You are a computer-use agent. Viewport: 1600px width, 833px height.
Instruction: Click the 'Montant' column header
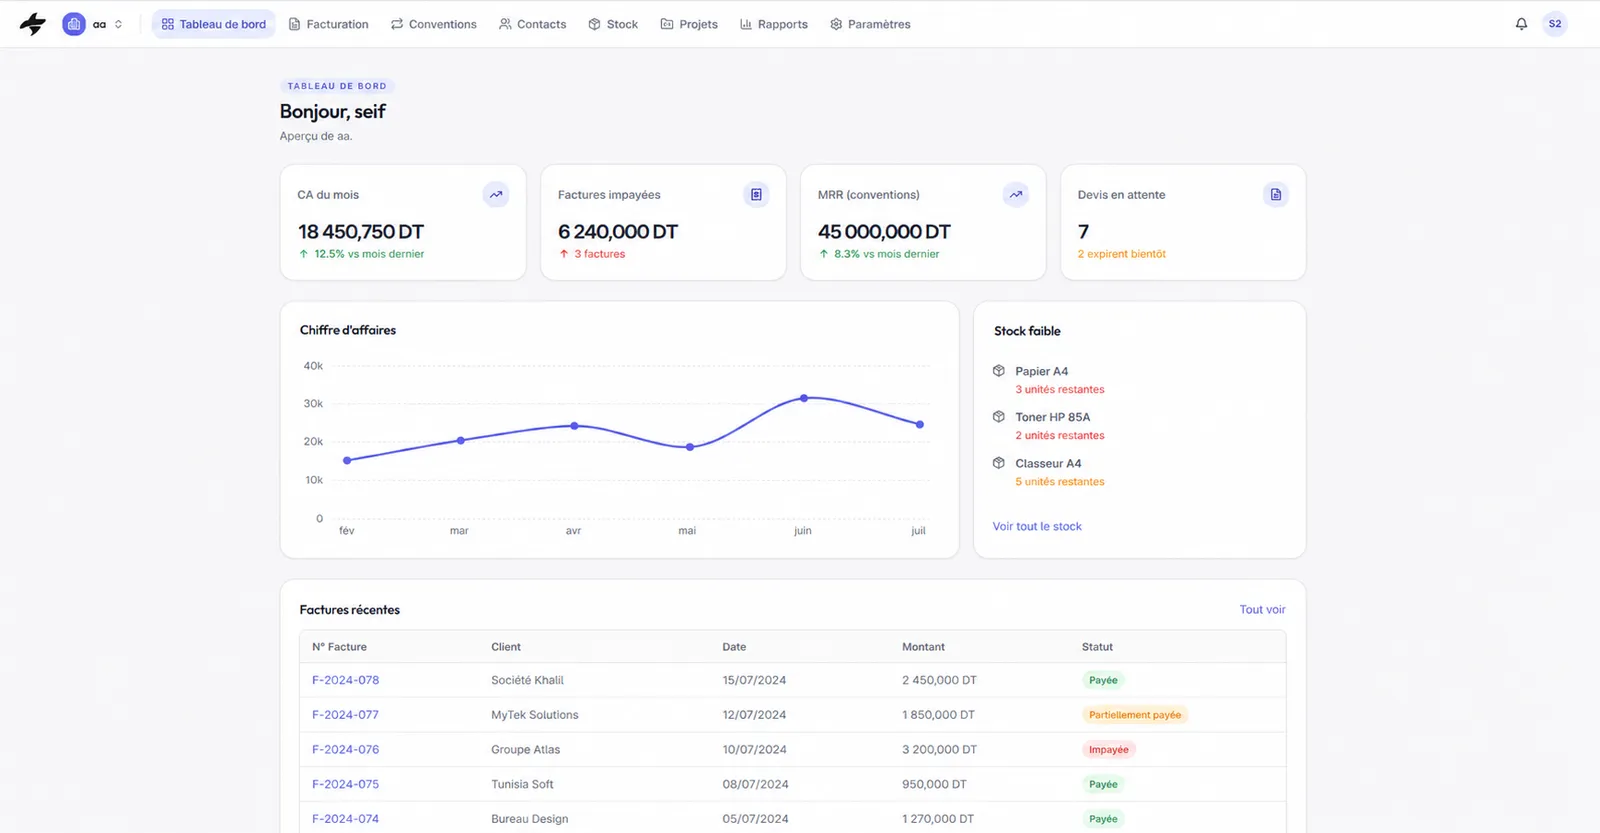click(923, 647)
